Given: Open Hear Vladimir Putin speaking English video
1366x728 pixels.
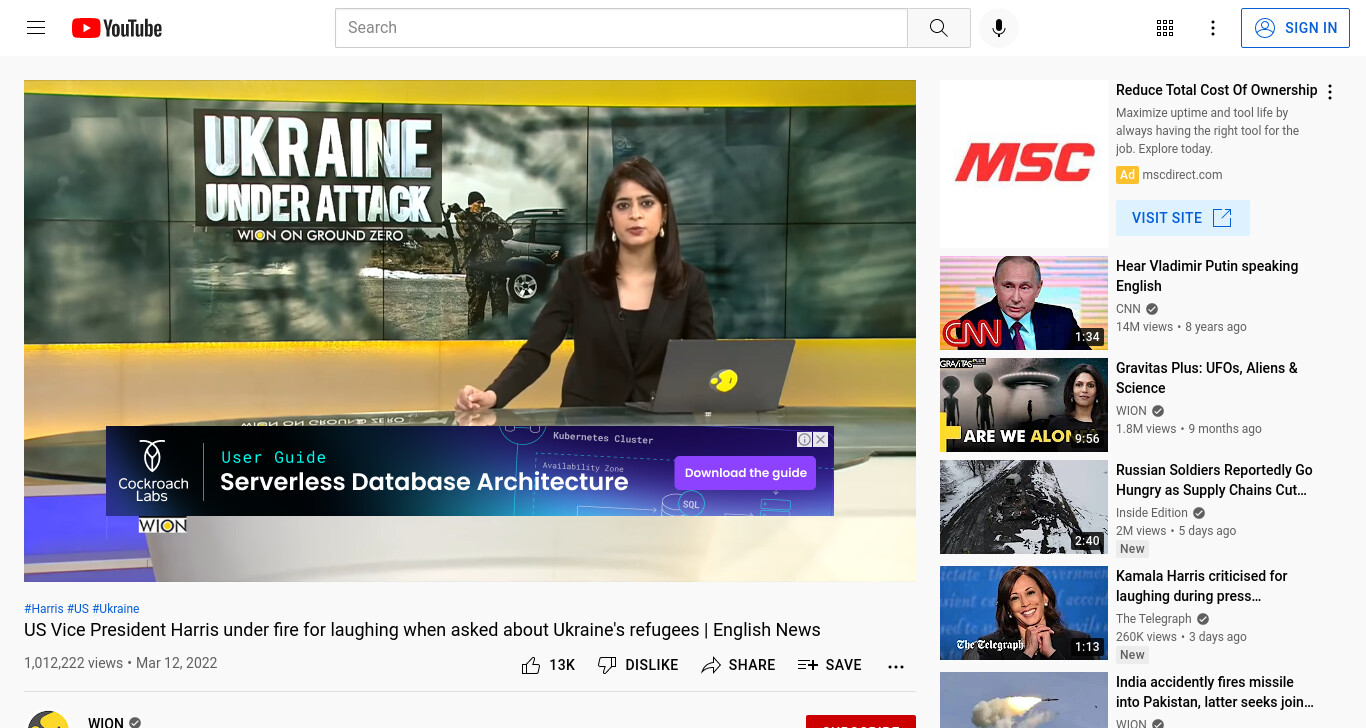Looking at the screenshot, I should click(x=1207, y=276).
